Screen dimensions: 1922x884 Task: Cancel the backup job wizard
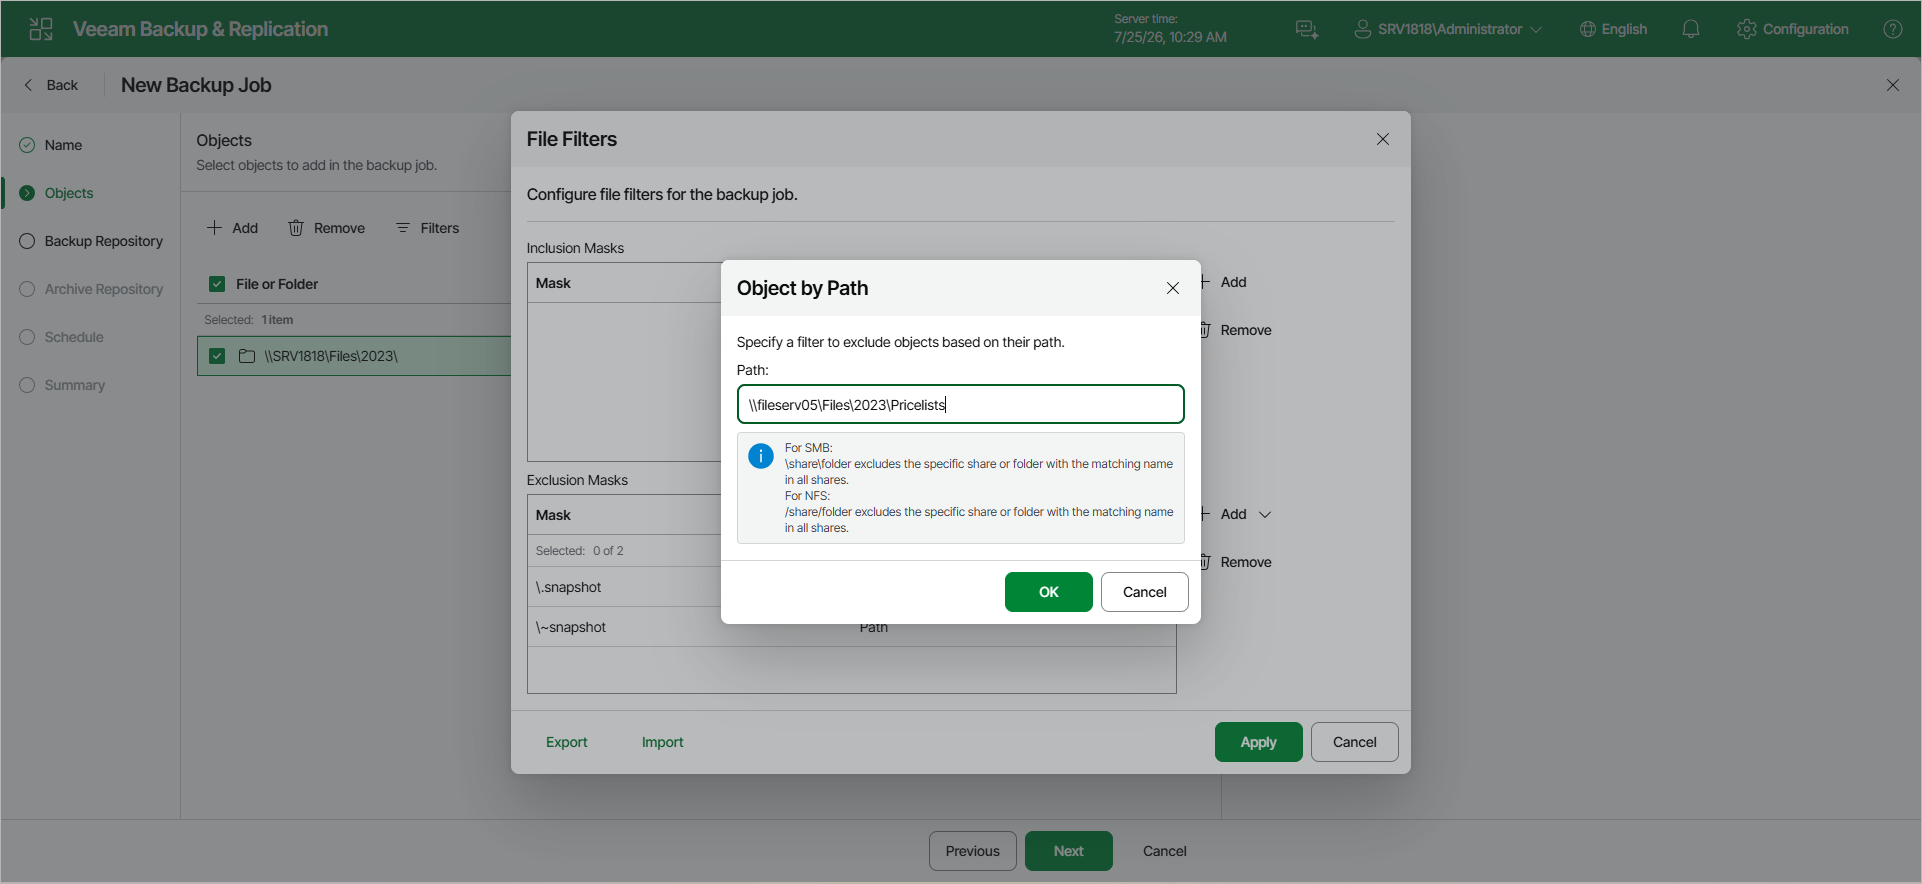click(1164, 851)
